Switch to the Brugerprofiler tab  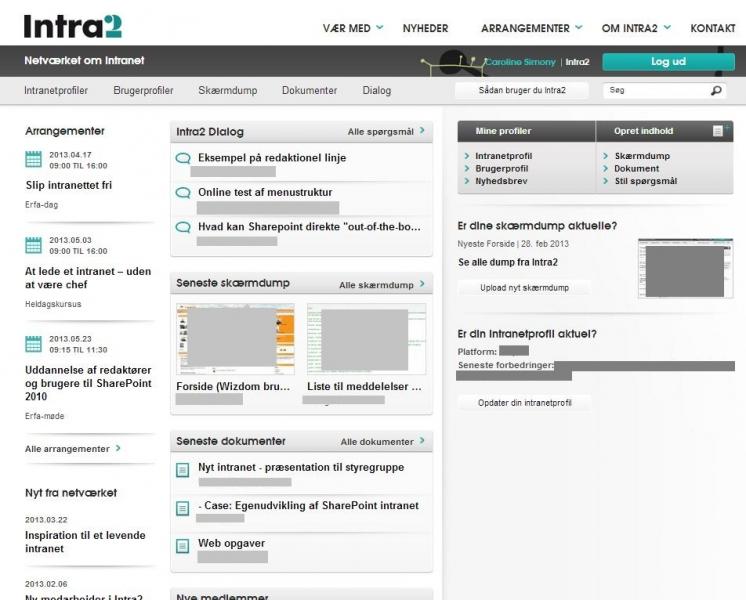tap(143, 91)
